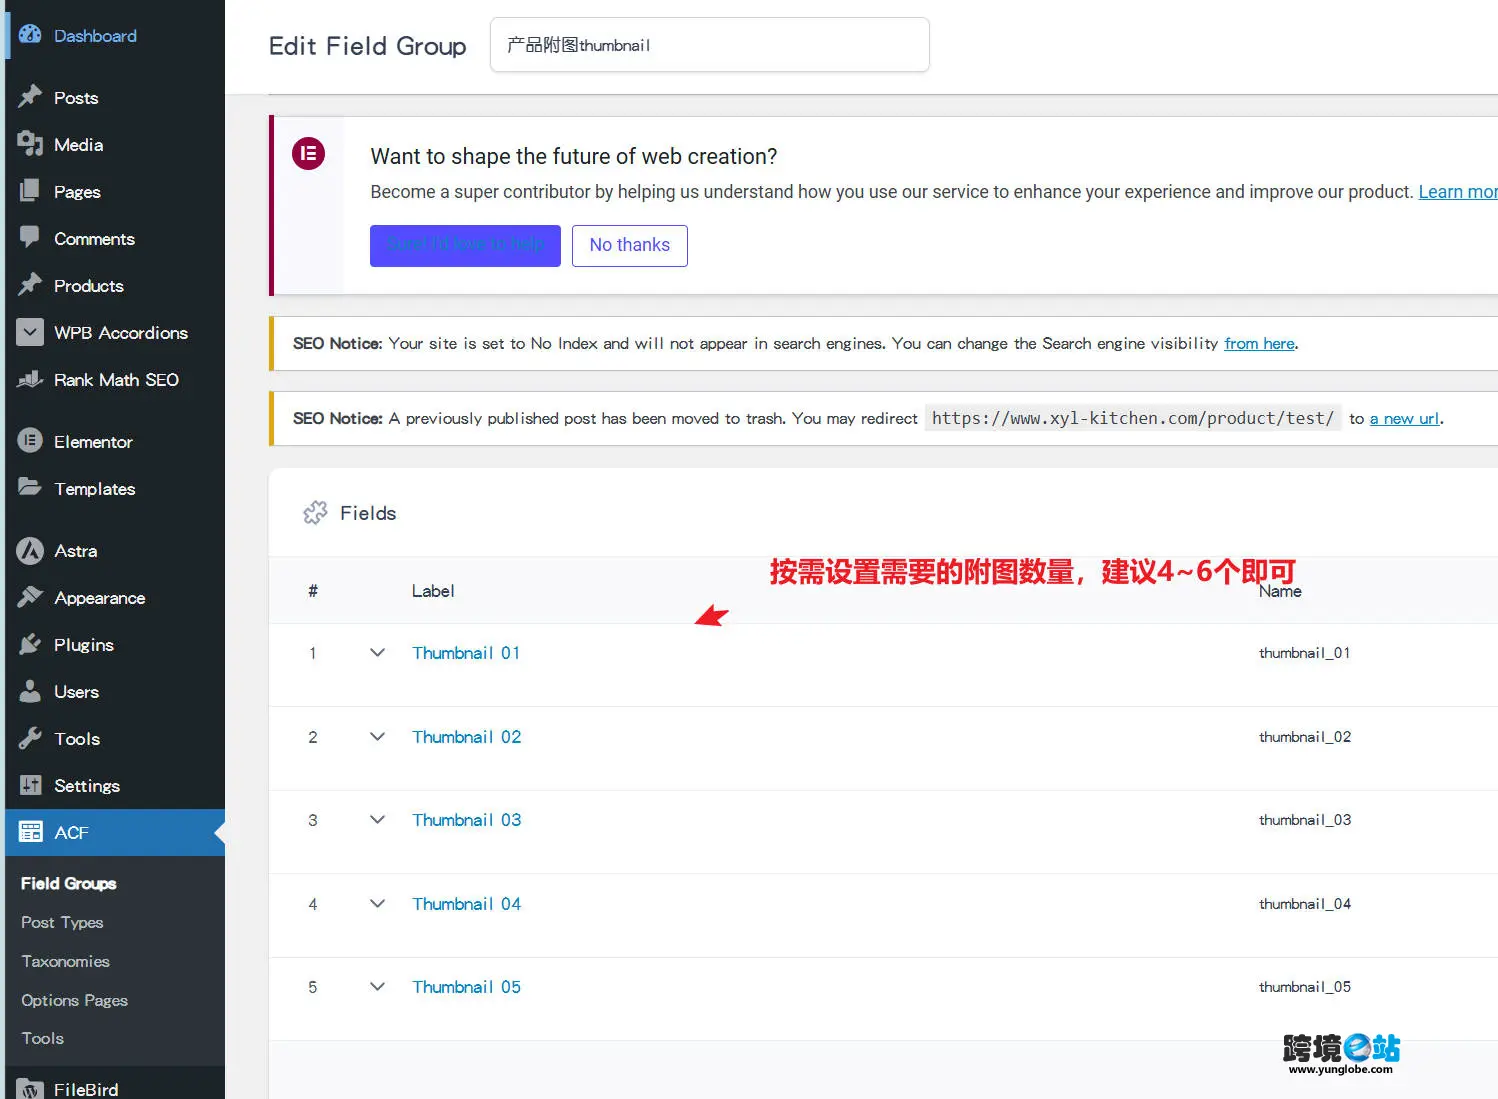Open the Dashboard home icon
This screenshot has width=1498, height=1099.
[30, 35]
